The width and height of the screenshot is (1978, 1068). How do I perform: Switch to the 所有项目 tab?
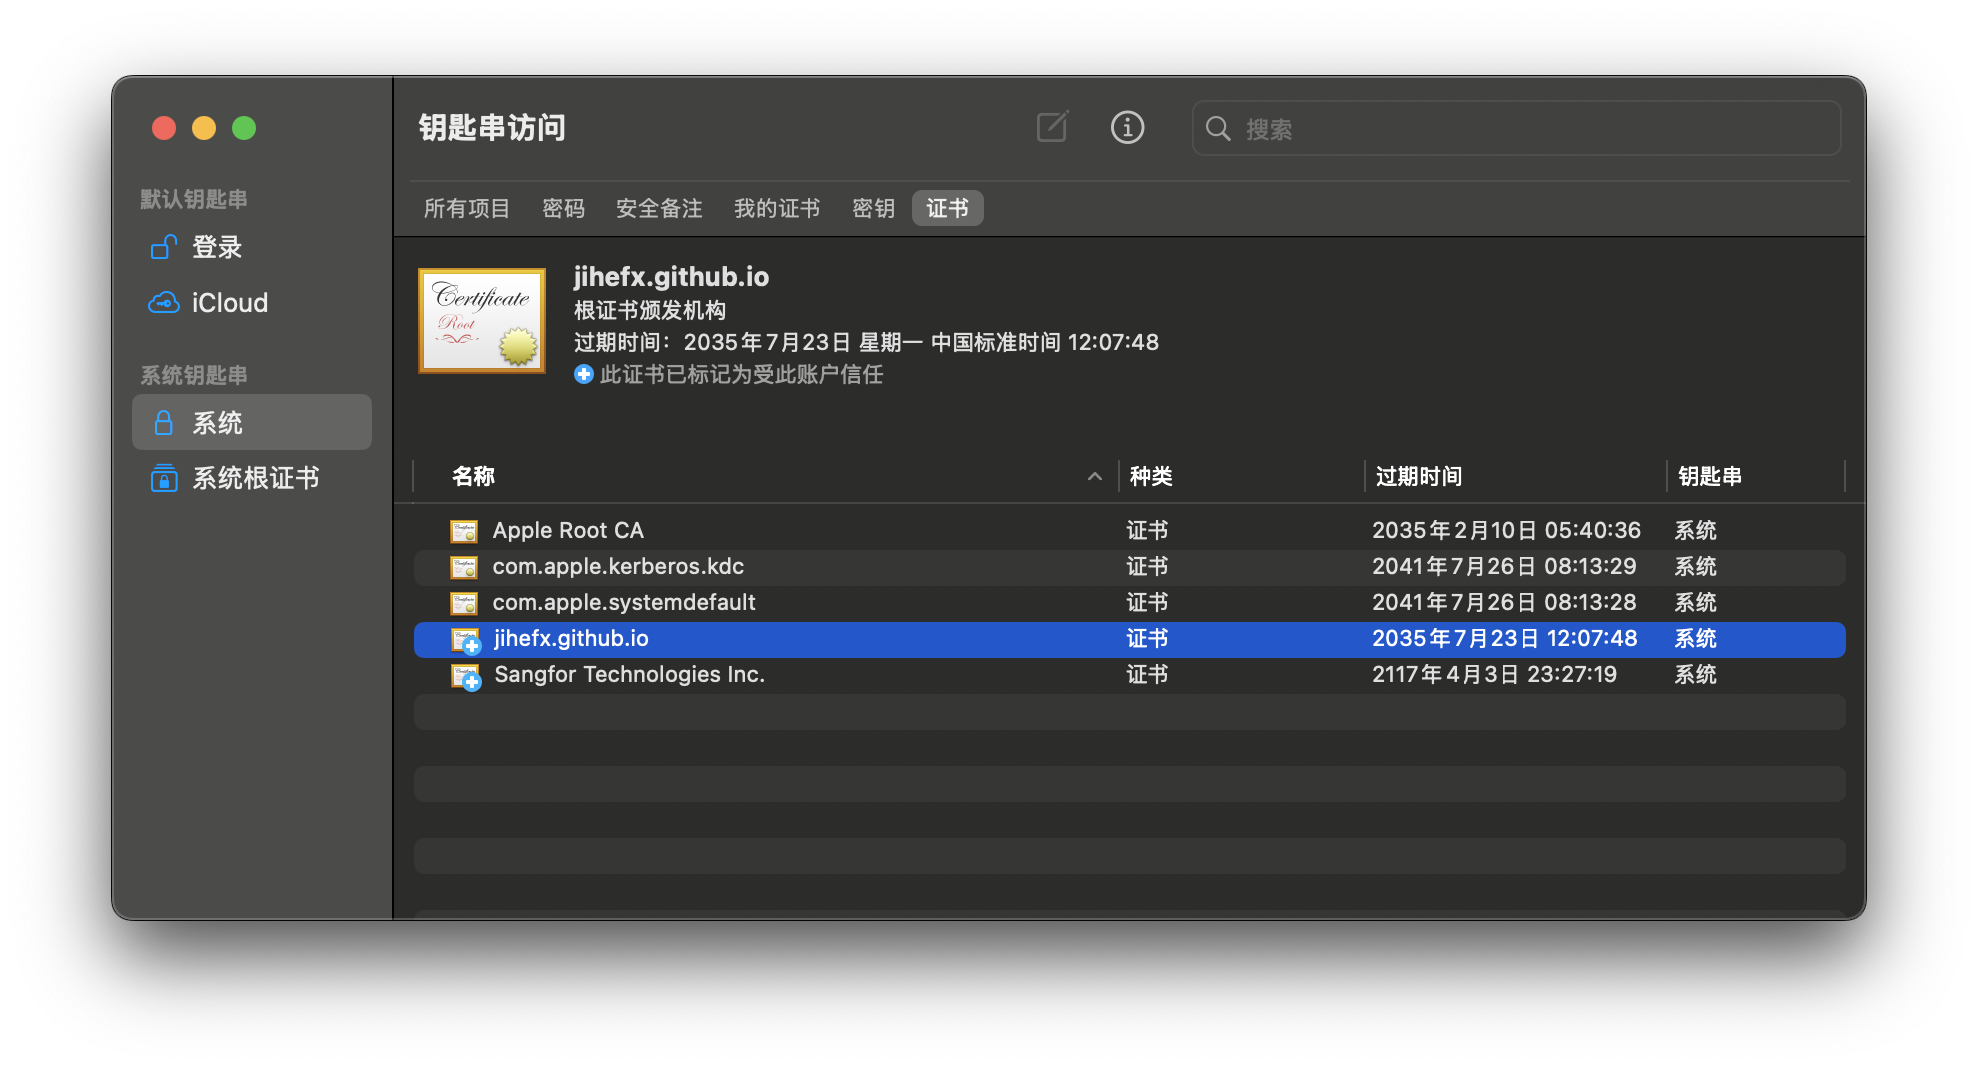pyautogui.click(x=467, y=209)
